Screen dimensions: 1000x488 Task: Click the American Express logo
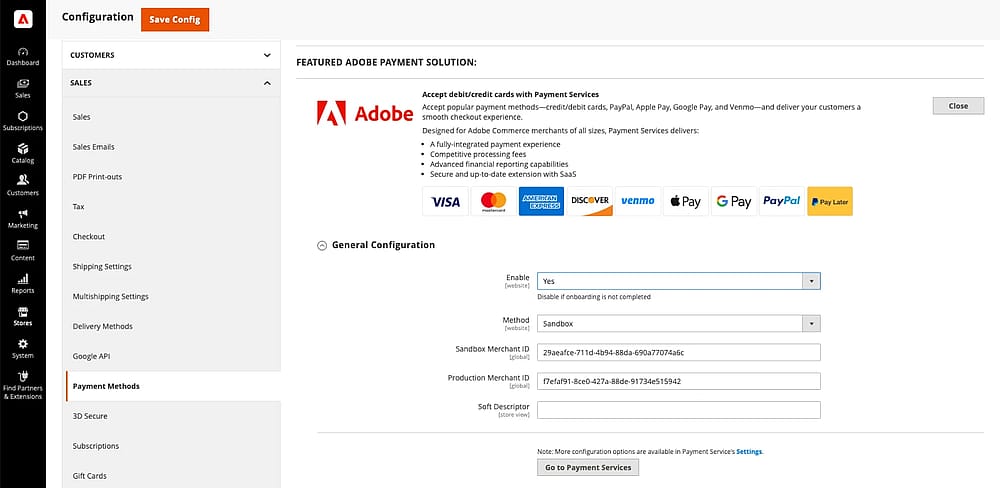tap(541, 201)
